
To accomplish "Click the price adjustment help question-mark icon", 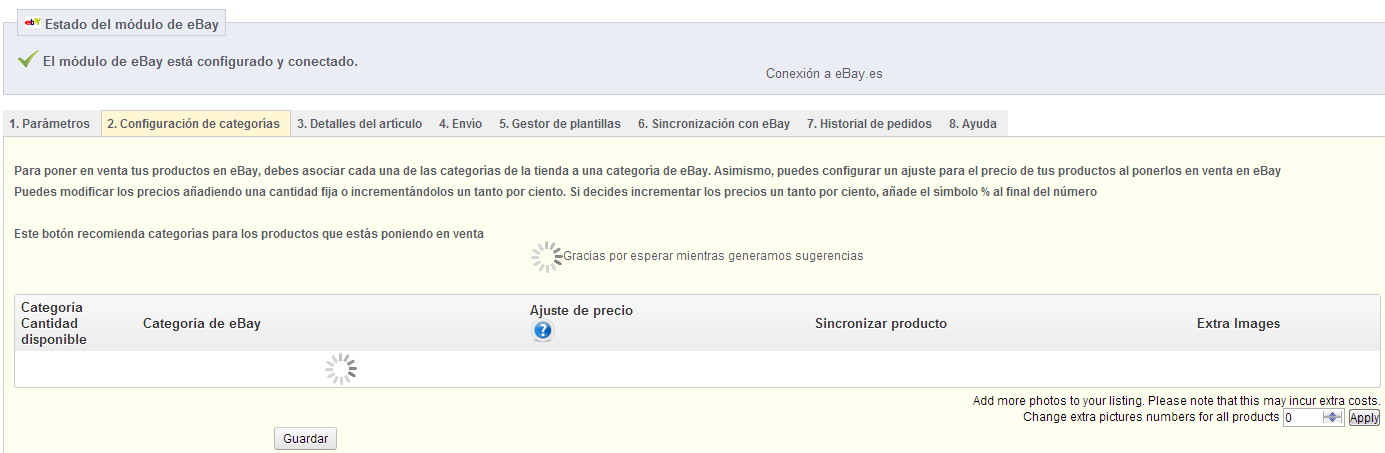I will pyautogui.click(x=542, y=331).
